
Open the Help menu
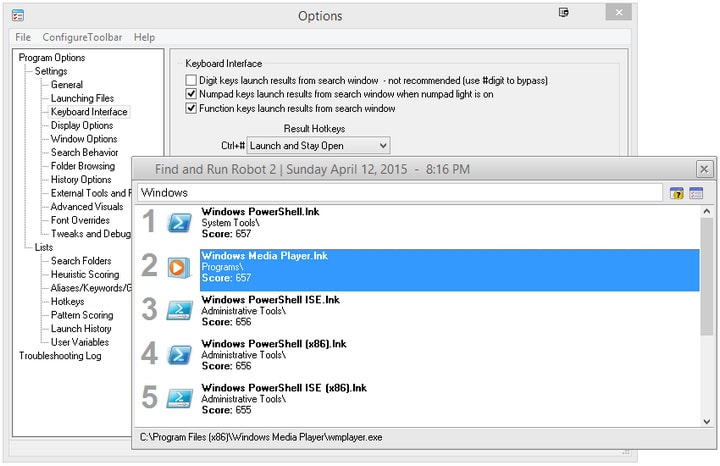tap(144, 37)
